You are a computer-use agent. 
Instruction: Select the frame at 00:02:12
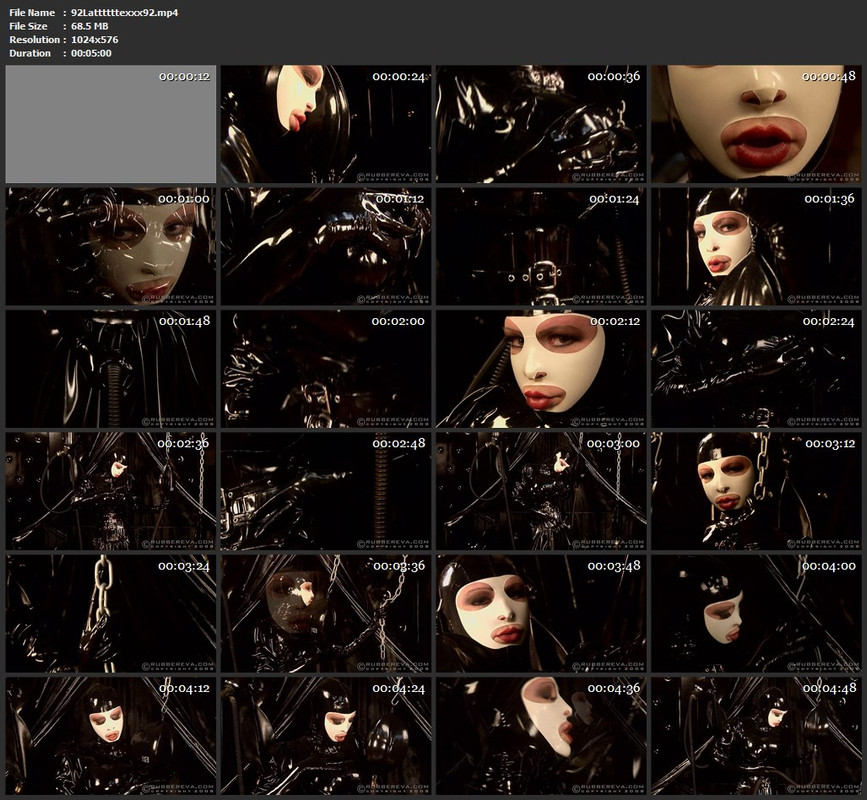(x=541, y=369)
